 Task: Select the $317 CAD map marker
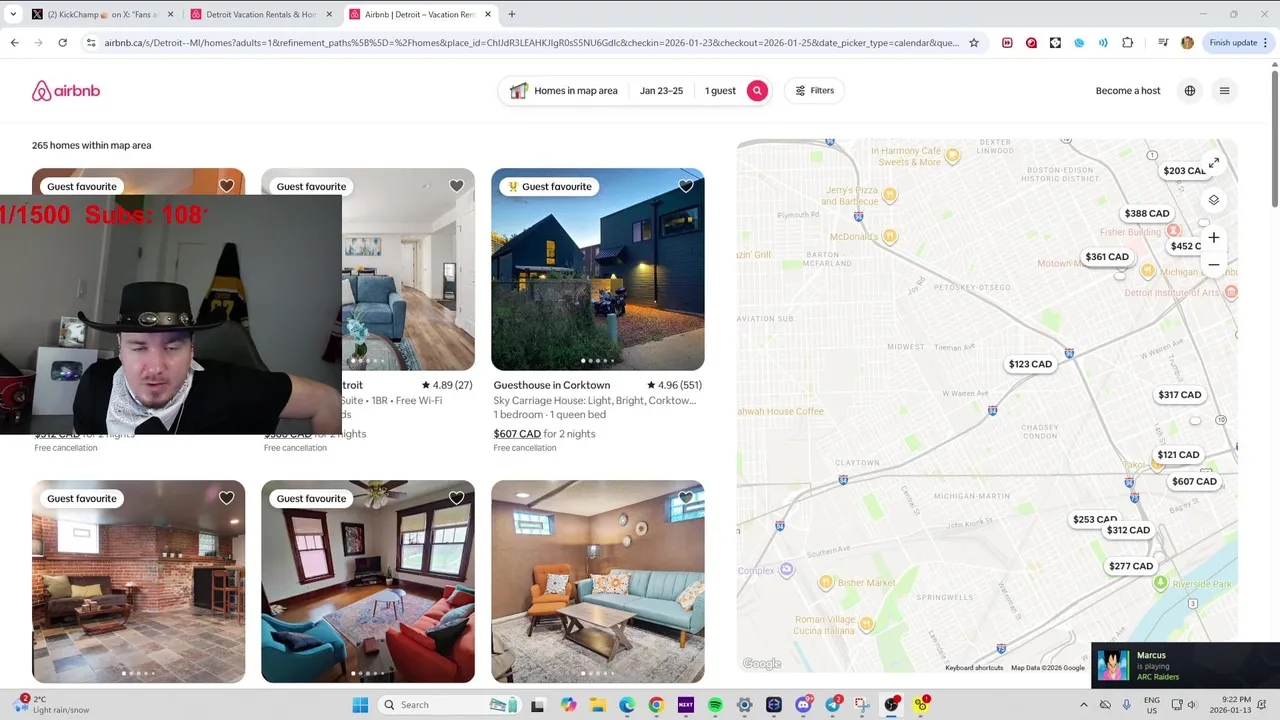(1180, 395)
